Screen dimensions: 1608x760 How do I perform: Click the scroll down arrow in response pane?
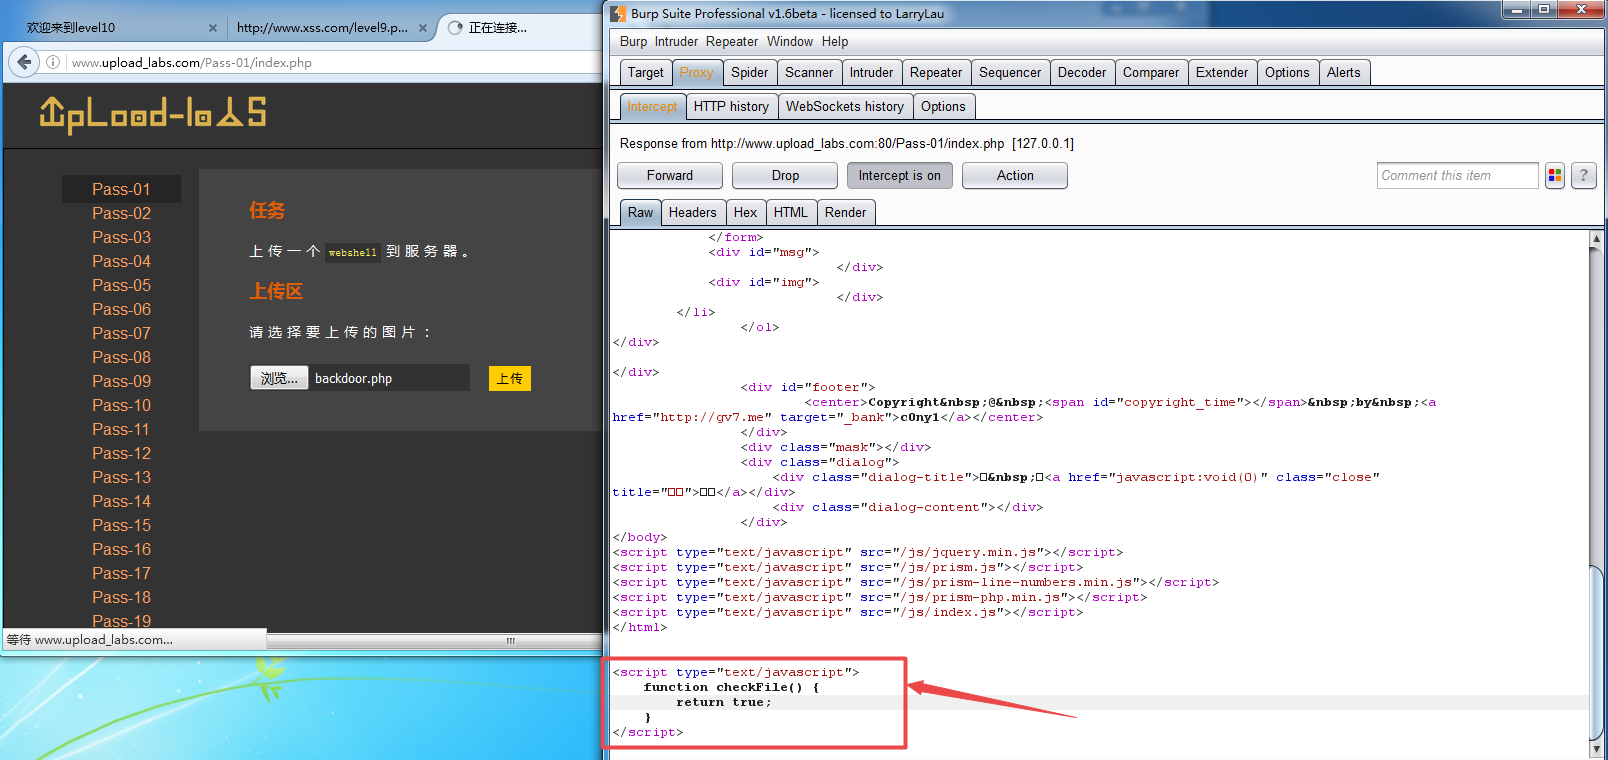pos(1596,749)
